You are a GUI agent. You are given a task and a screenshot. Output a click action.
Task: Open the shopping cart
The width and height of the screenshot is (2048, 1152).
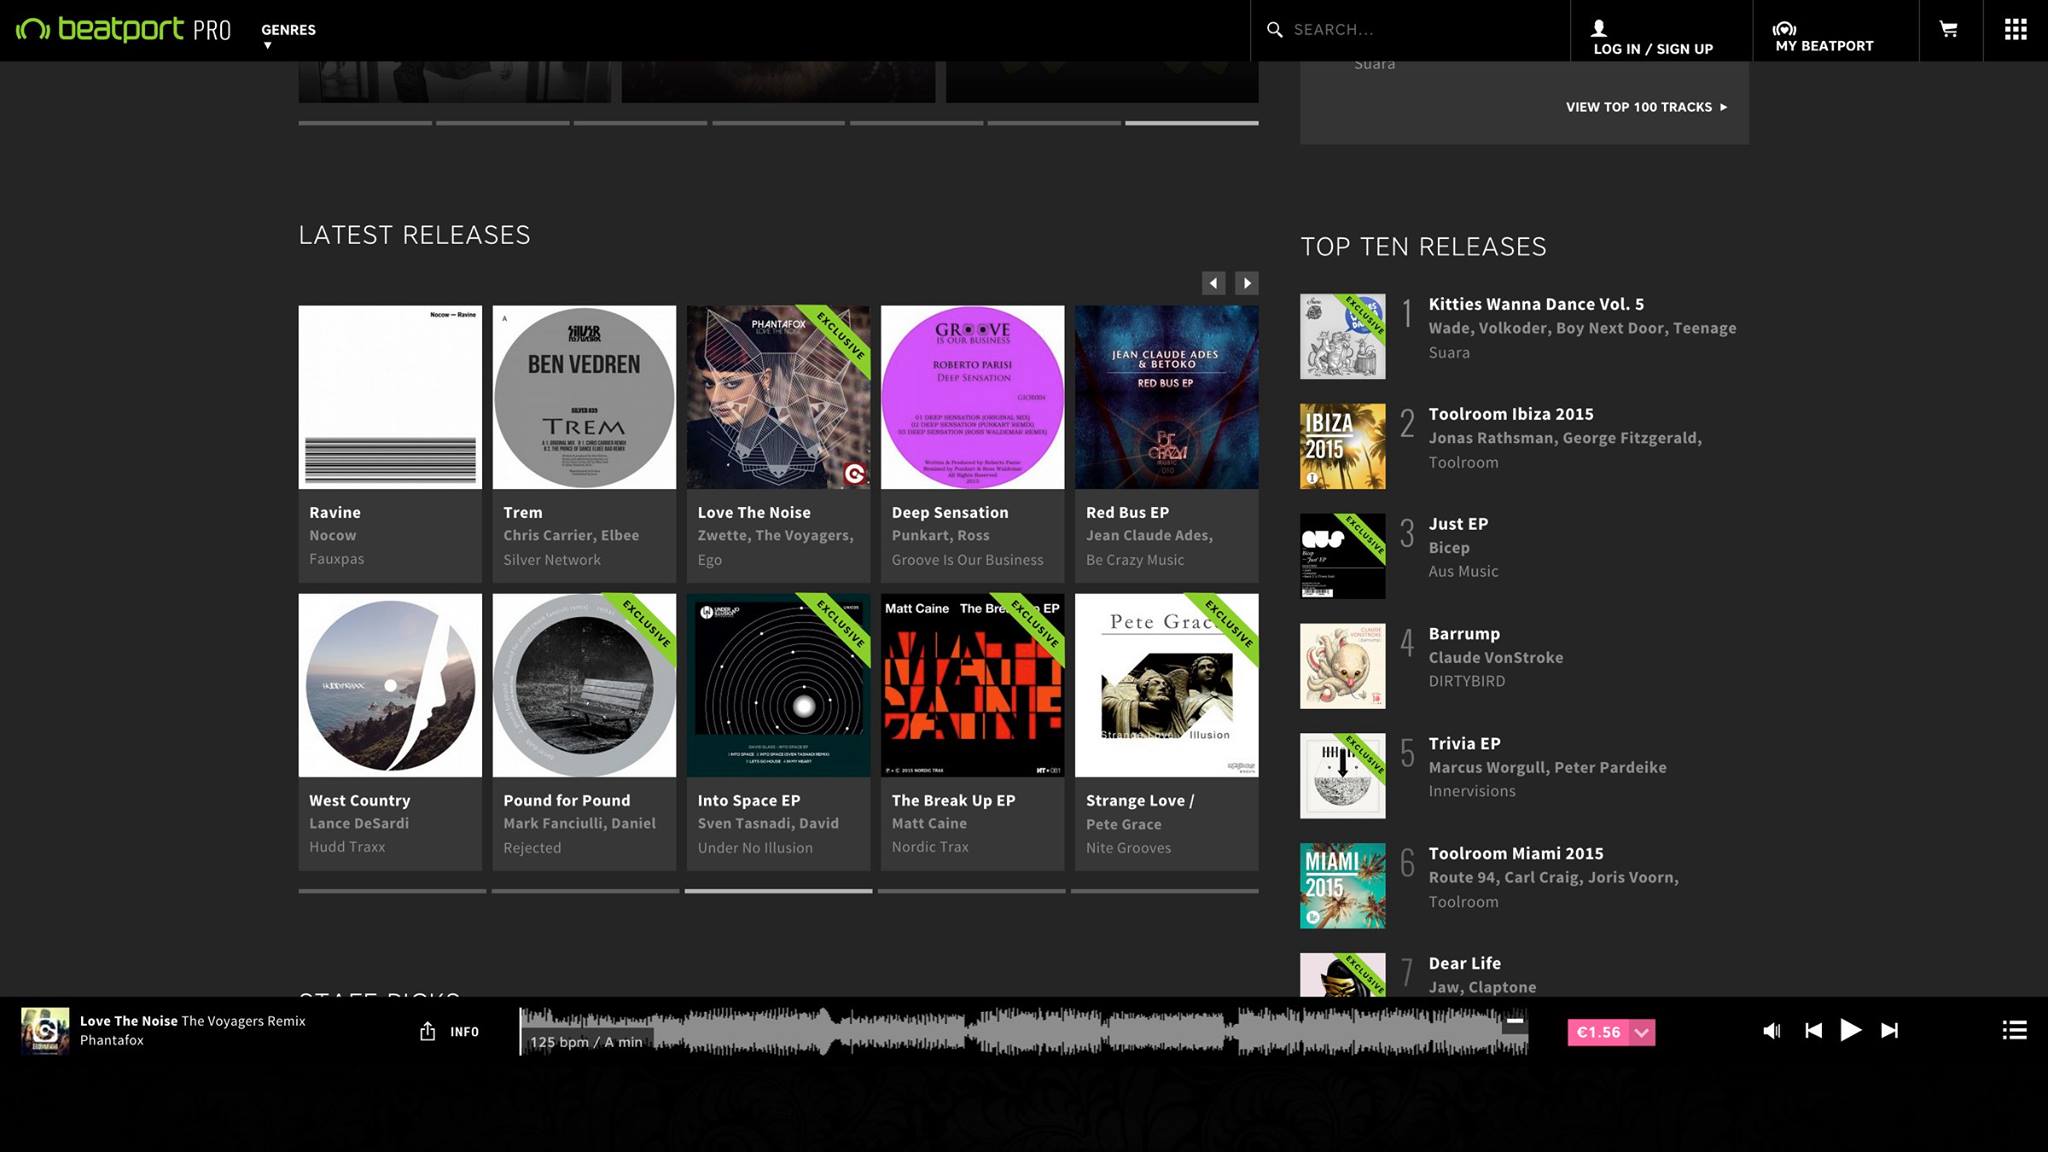(1949, 29)
